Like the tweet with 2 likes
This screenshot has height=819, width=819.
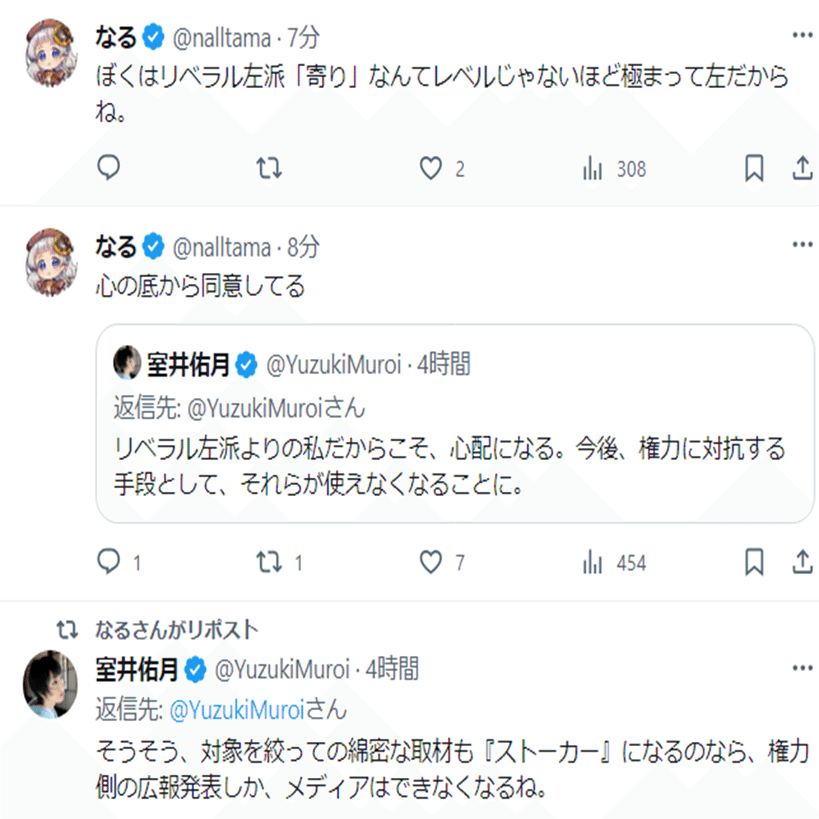430,168
